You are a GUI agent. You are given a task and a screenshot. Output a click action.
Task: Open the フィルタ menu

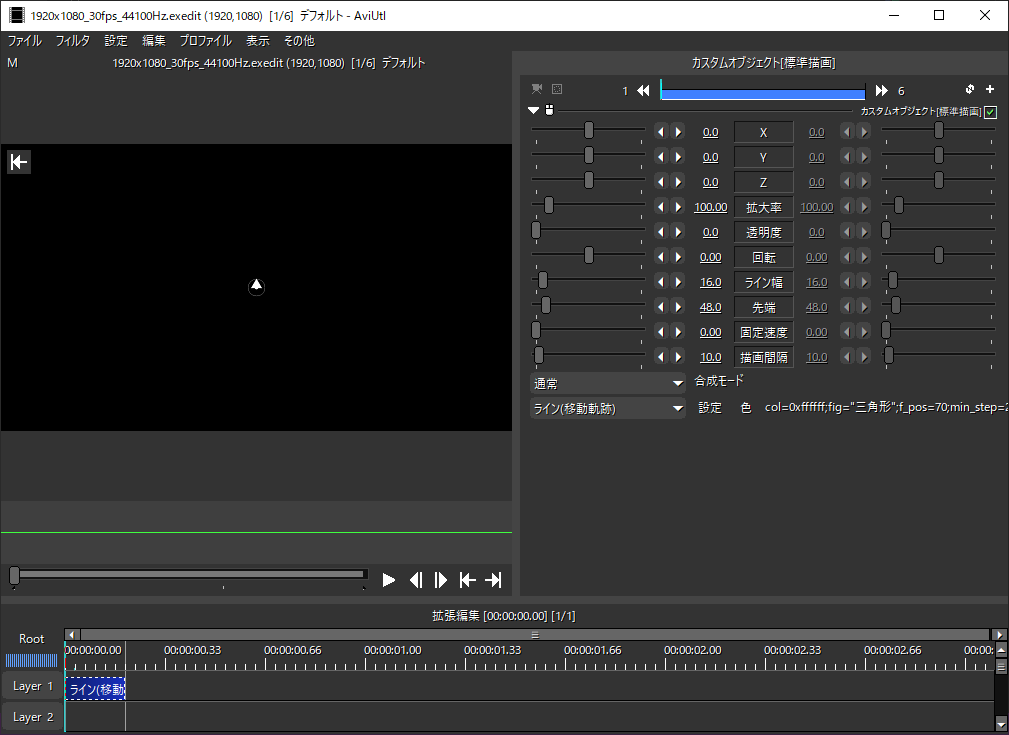click(73, 41)
